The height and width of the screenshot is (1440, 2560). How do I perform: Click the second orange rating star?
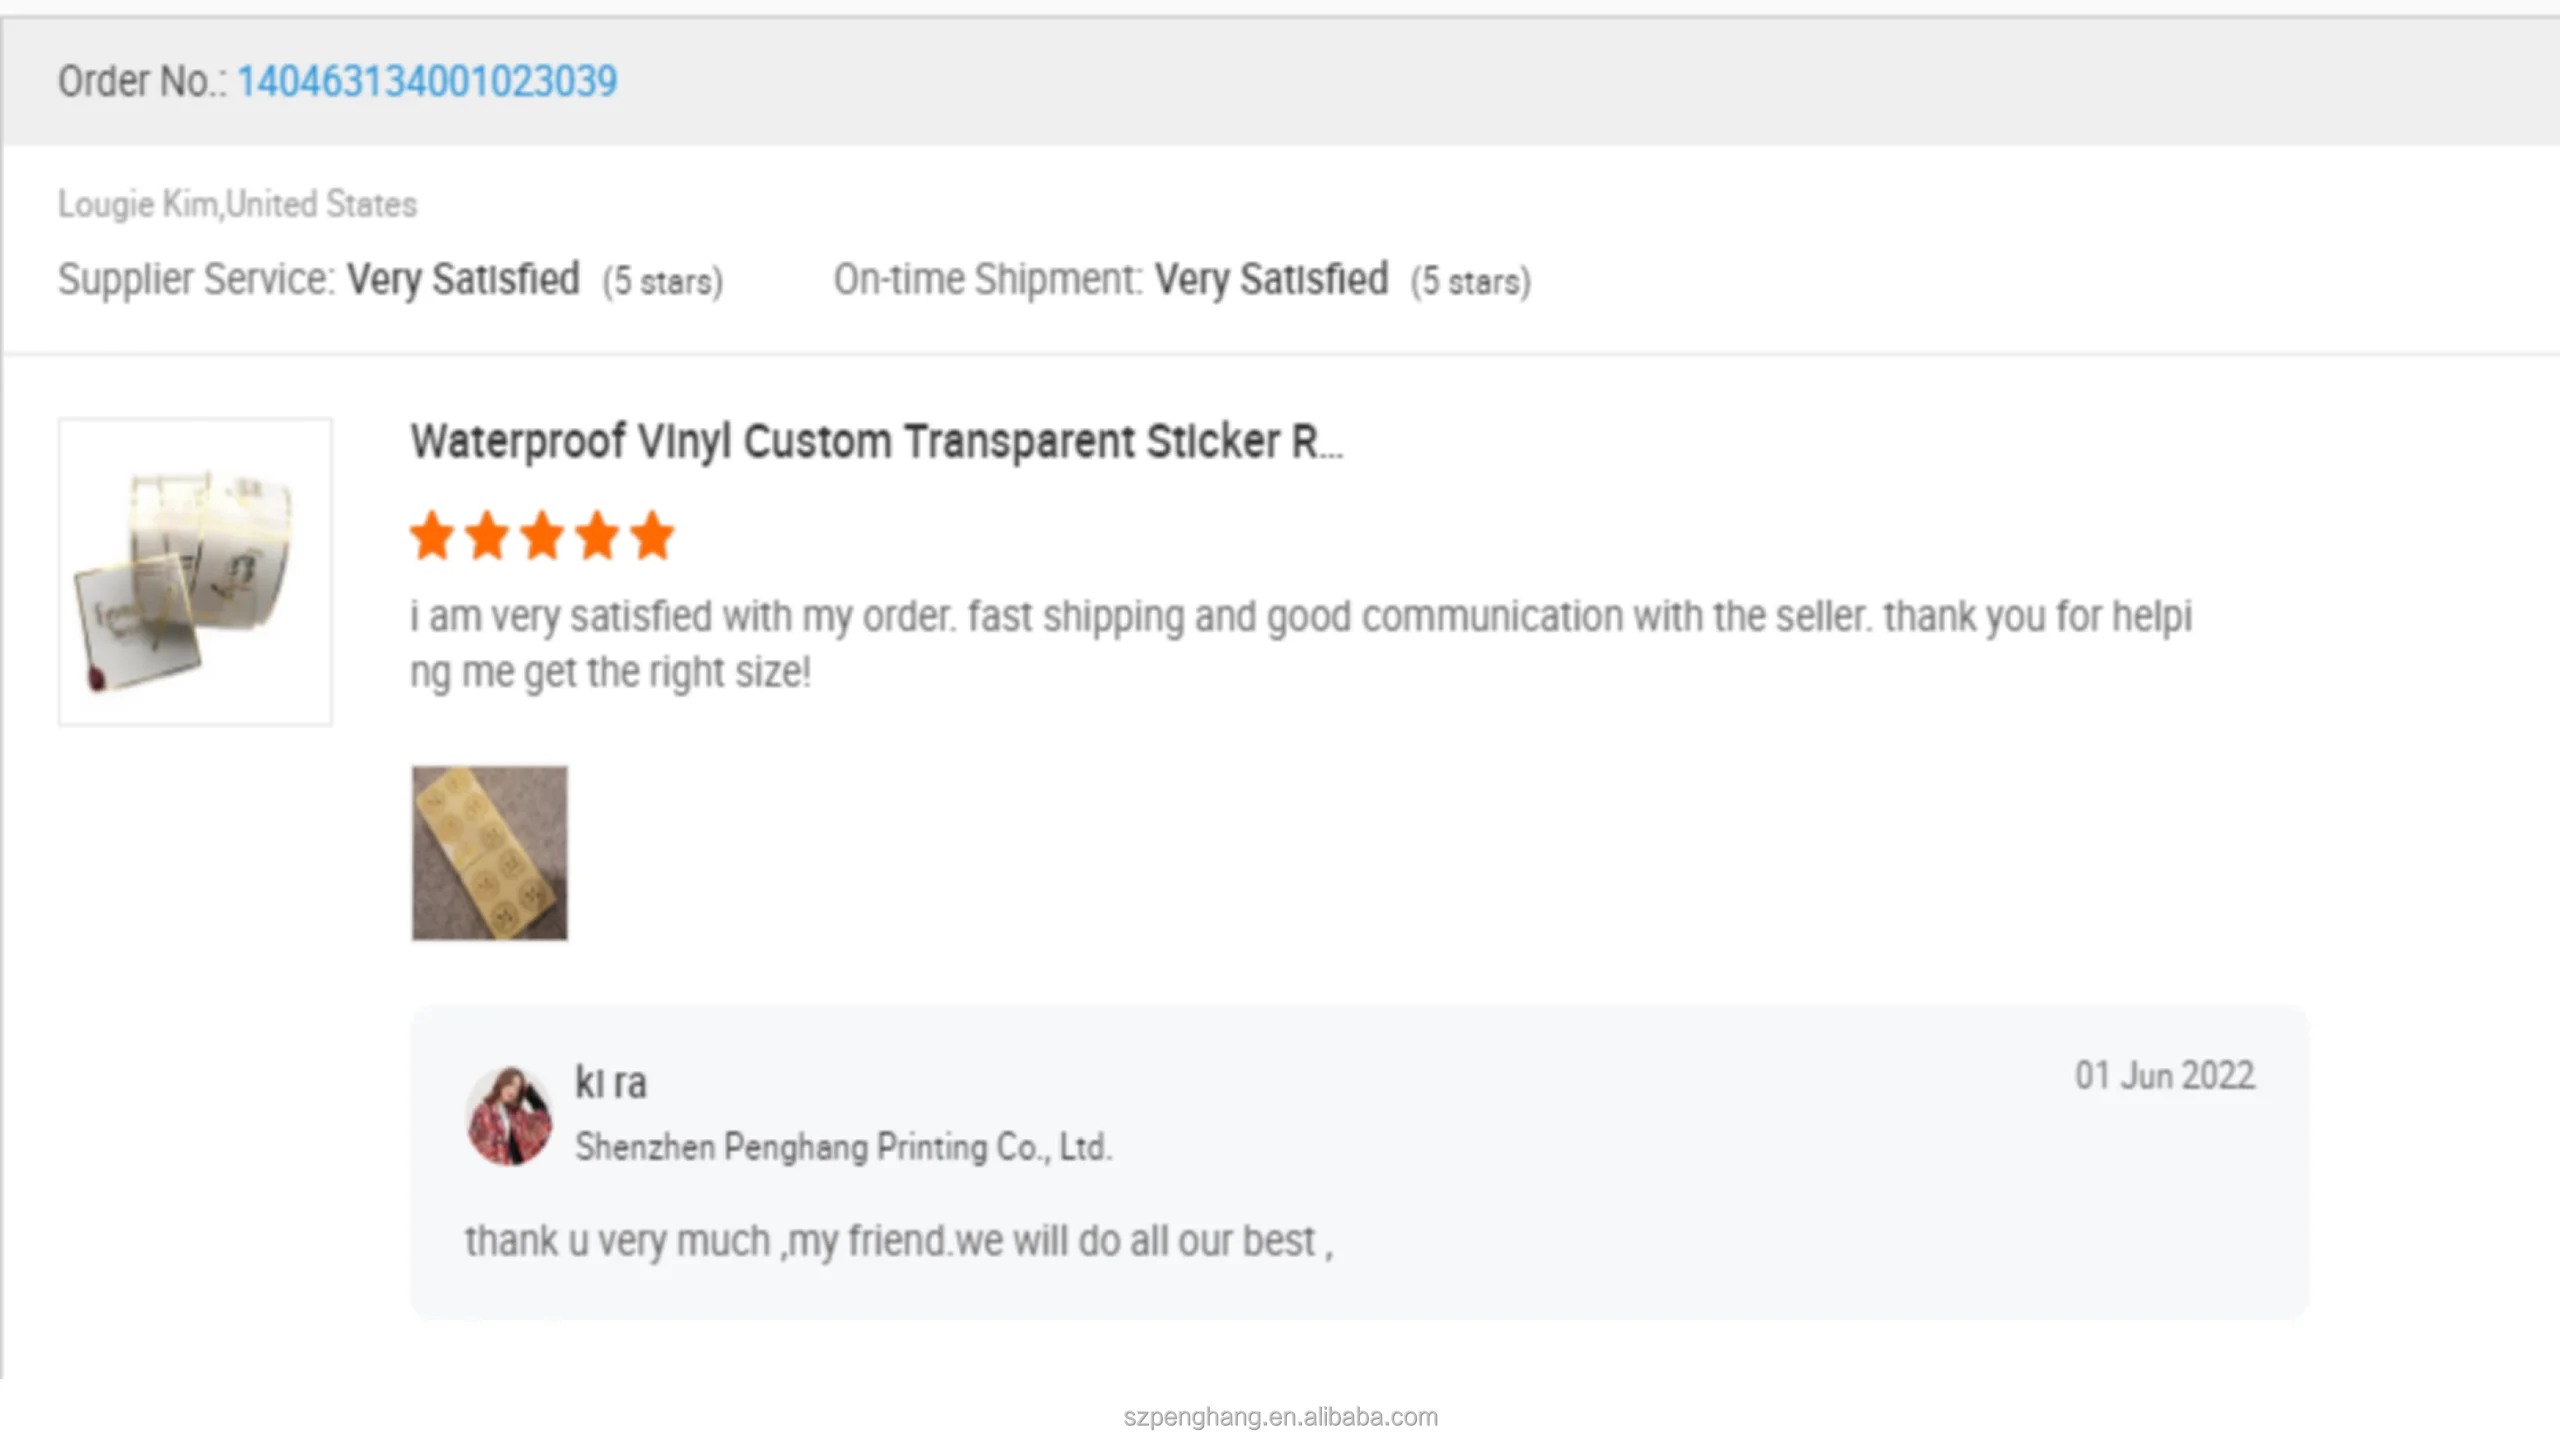pyautogui.click(x=487, y=535)
